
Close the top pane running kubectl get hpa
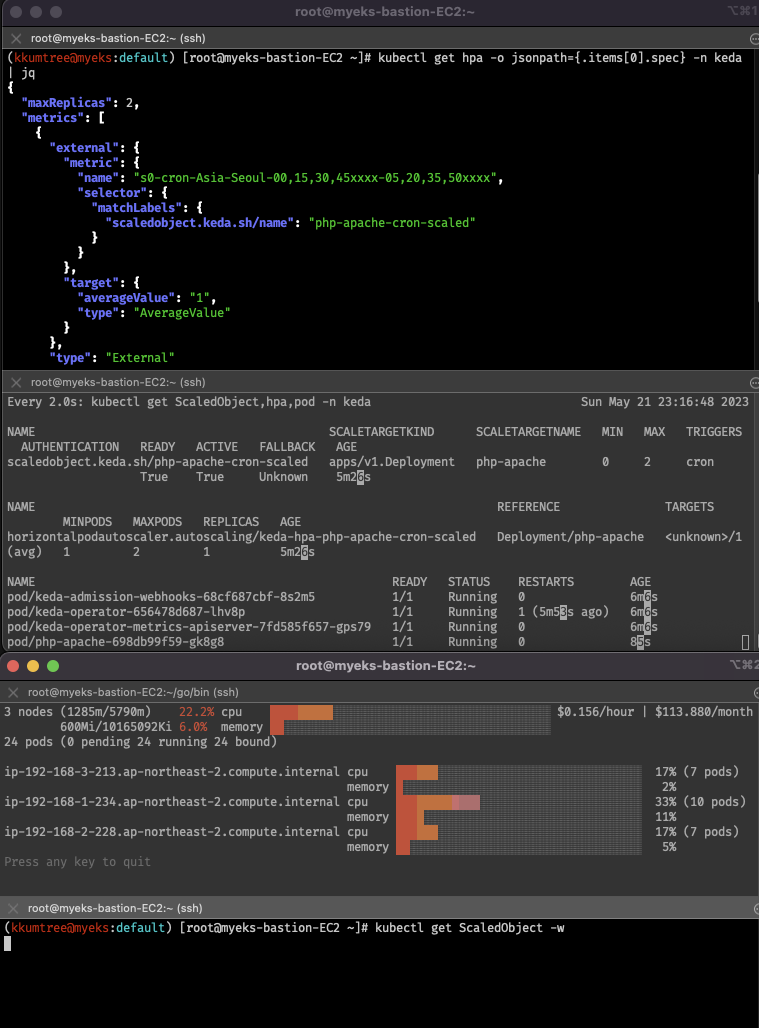[x=16, y=38]
